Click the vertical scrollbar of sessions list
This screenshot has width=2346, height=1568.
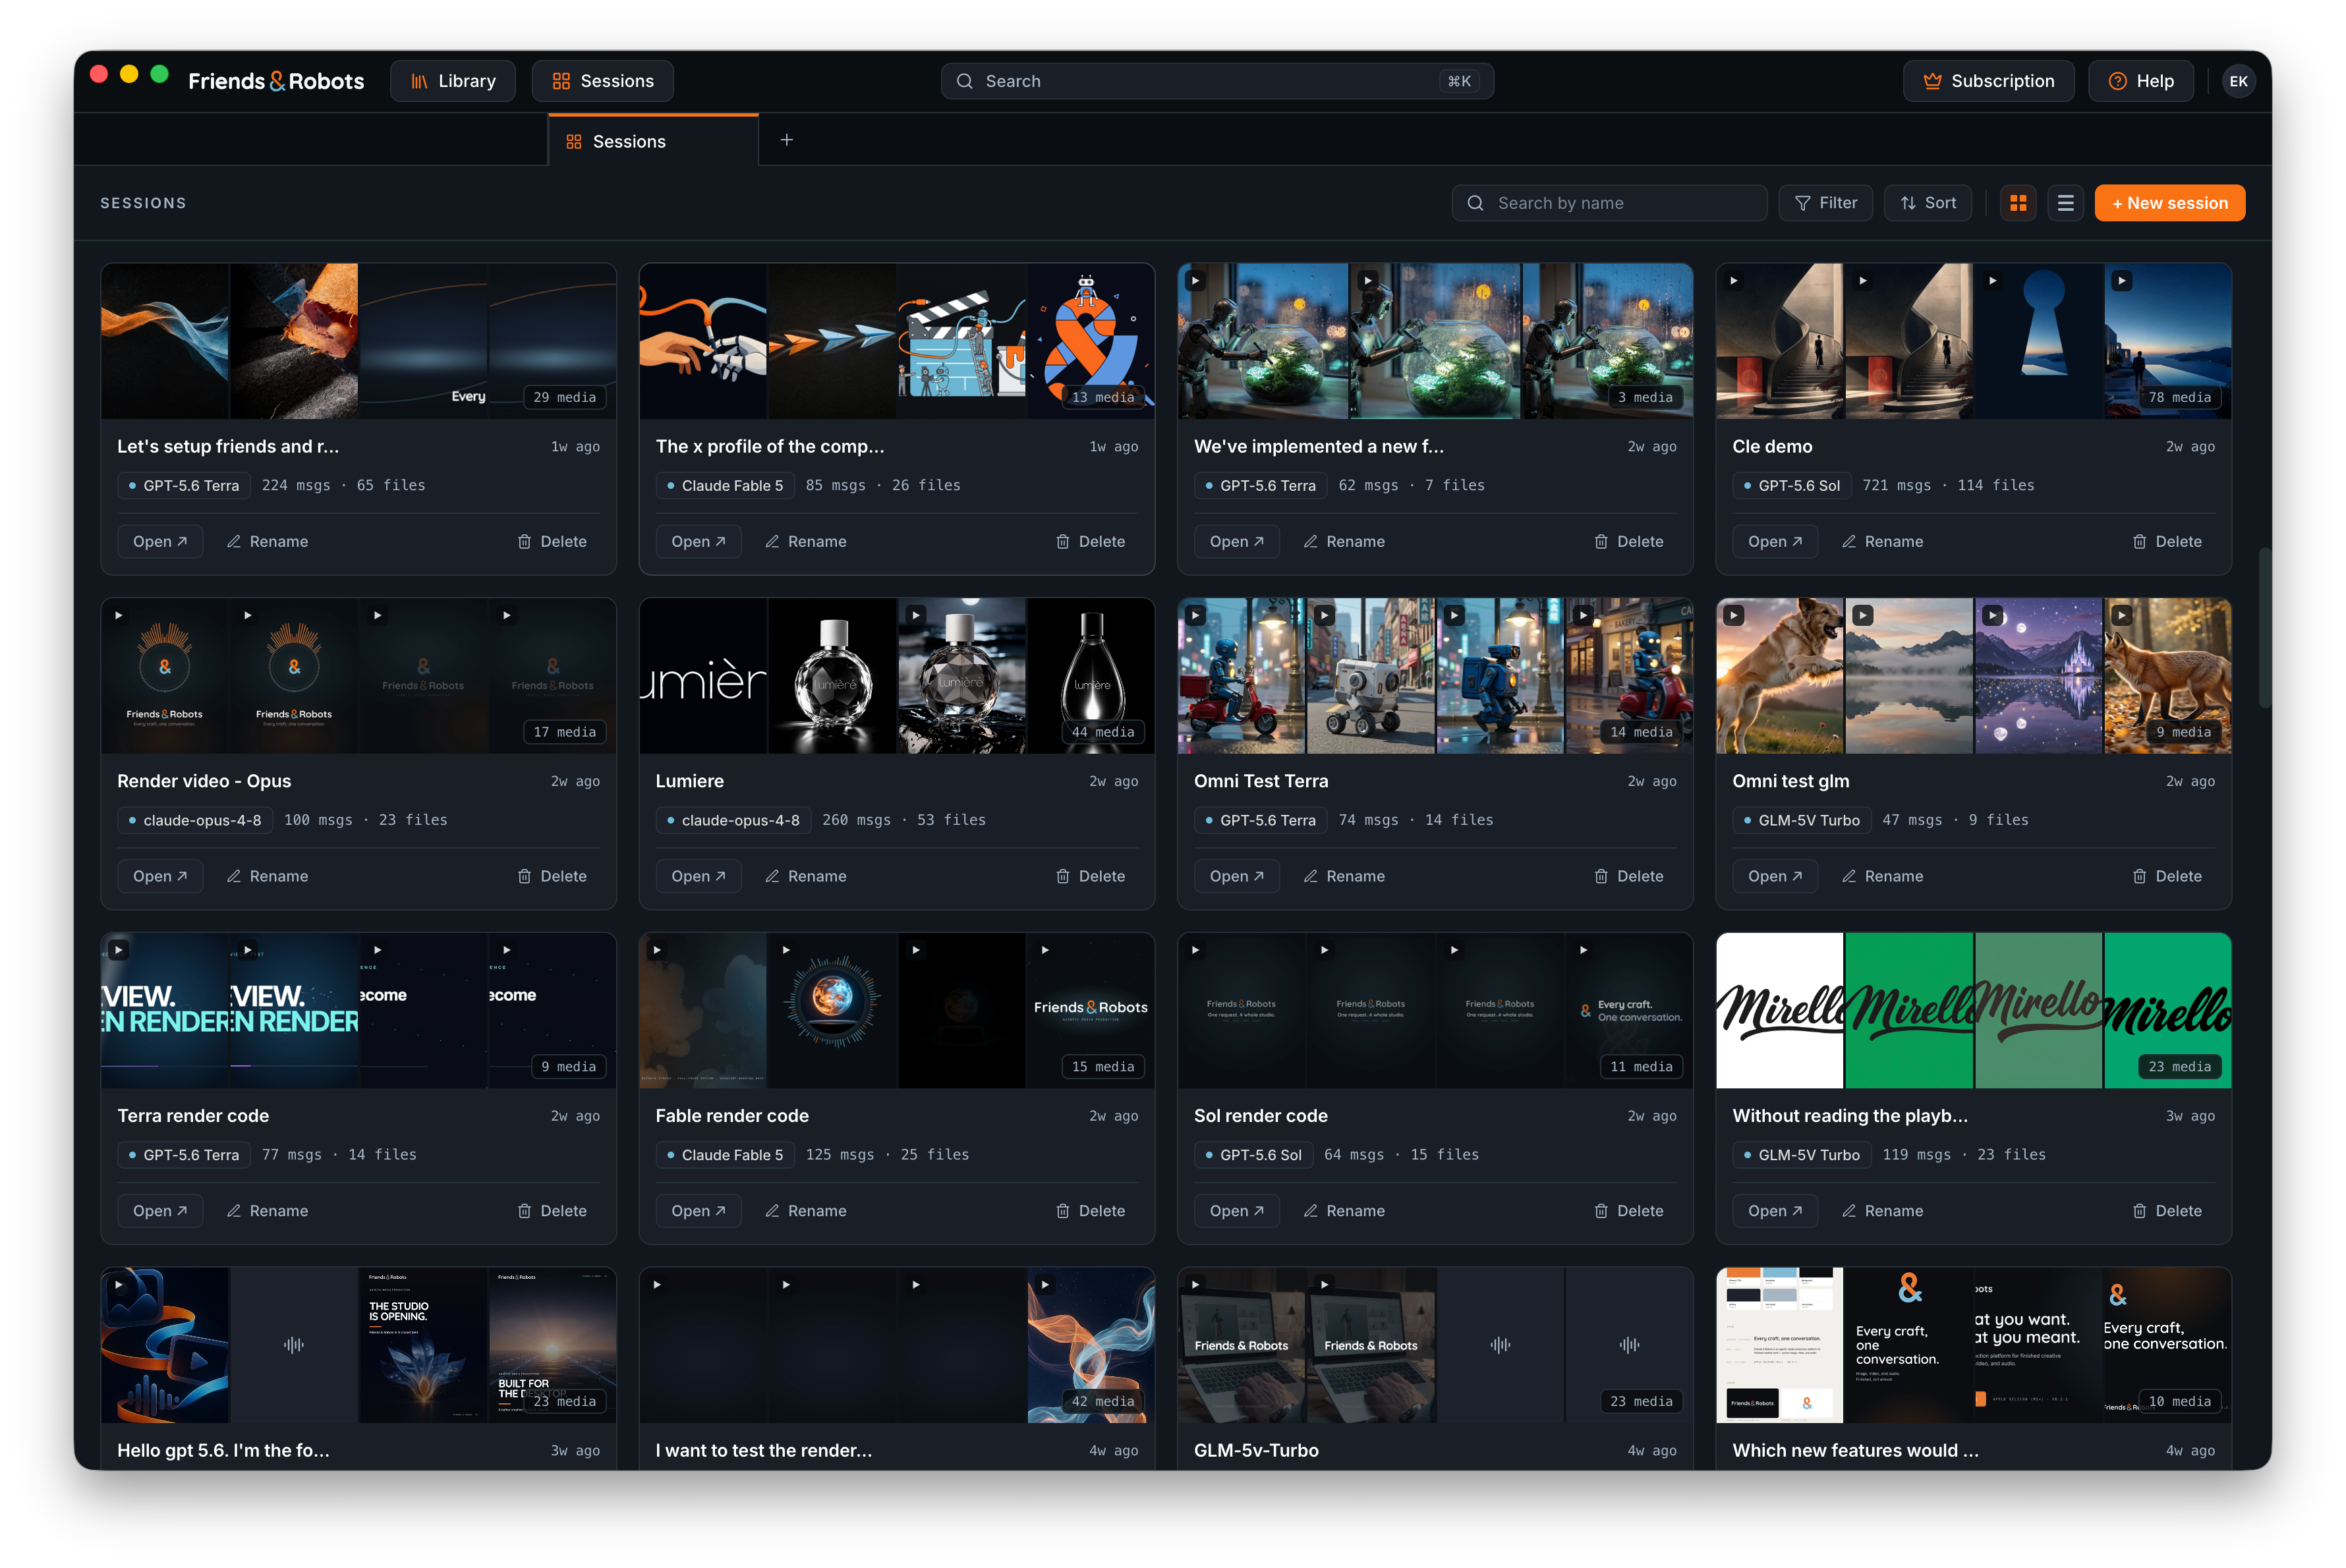pyautogui.click(x=2264, y=627)
